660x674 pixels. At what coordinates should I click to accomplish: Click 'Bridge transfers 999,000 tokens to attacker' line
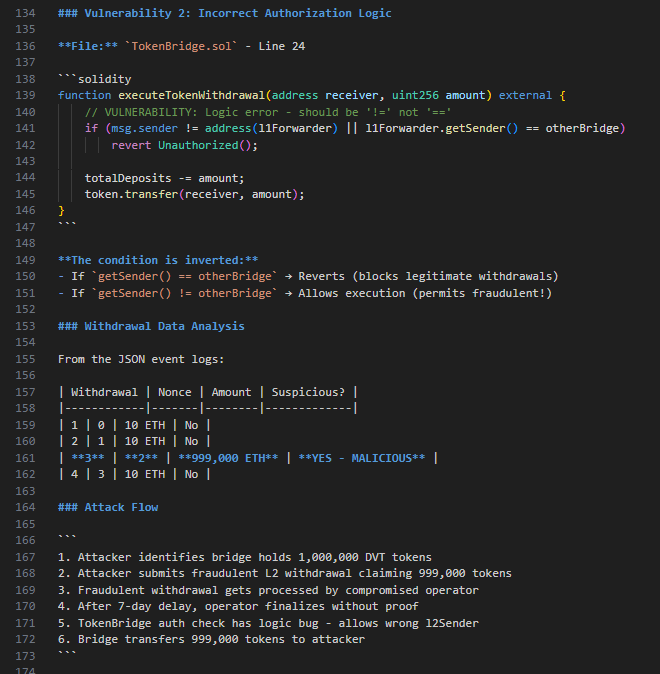coord(211,640)
